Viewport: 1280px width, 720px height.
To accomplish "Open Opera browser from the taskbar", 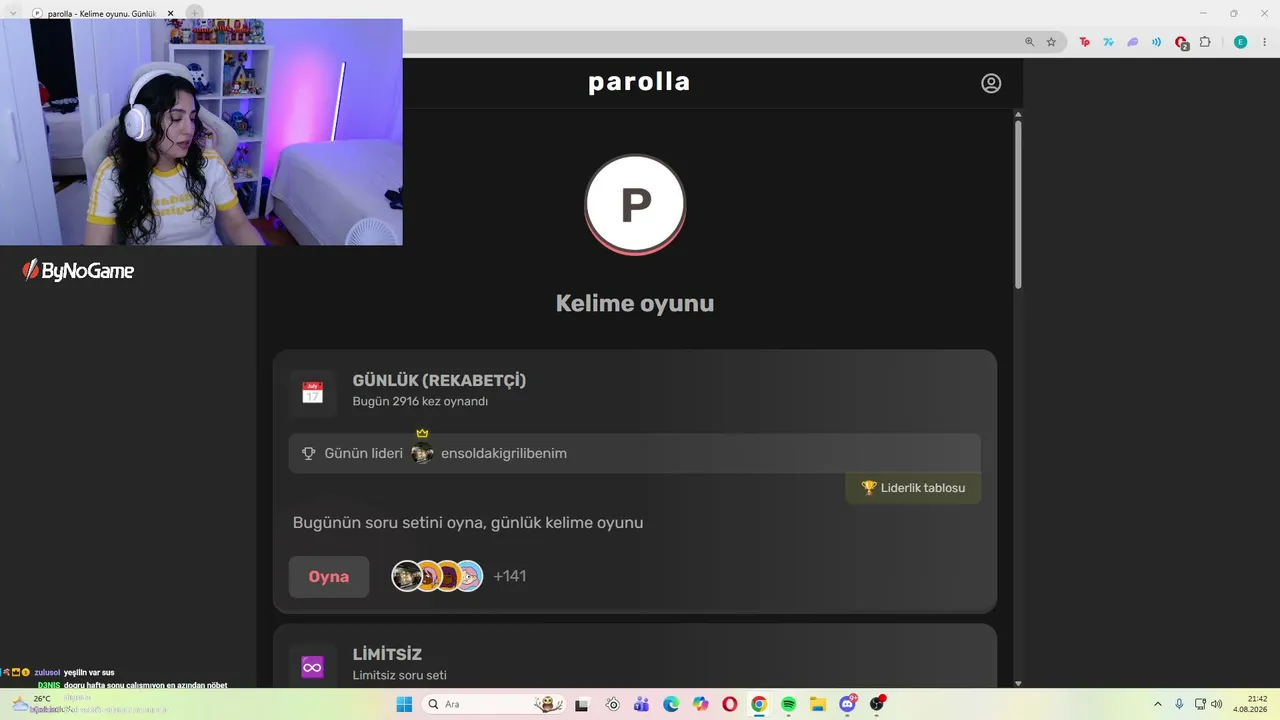I will click(730, 704).
